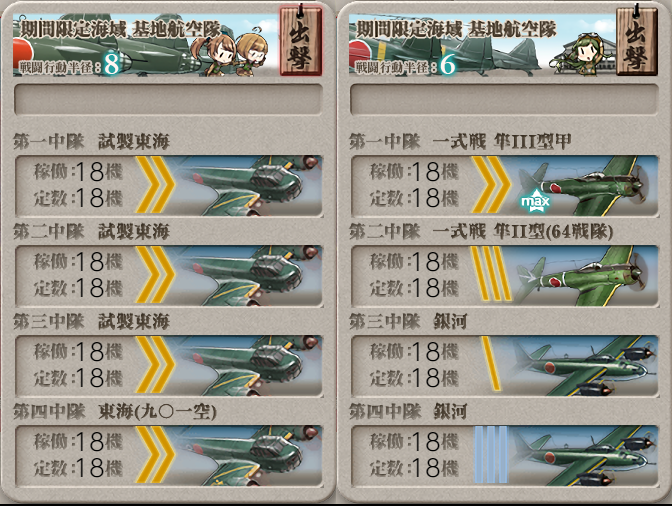This screenshot has height=506, width=672.
Task: Click the 出撃 wooden tag for the radius 6 air base
Action: point(636,42)
